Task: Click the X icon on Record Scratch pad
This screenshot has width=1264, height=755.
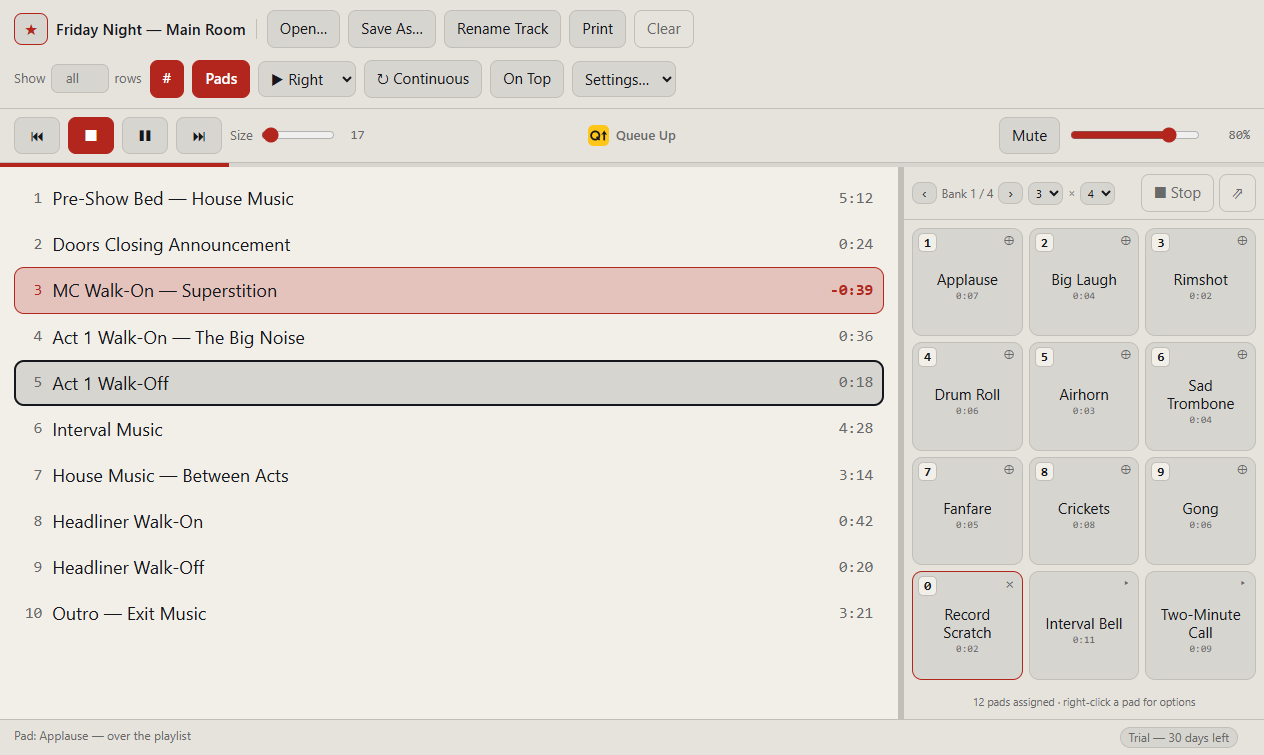Action: coord(1009,585)
